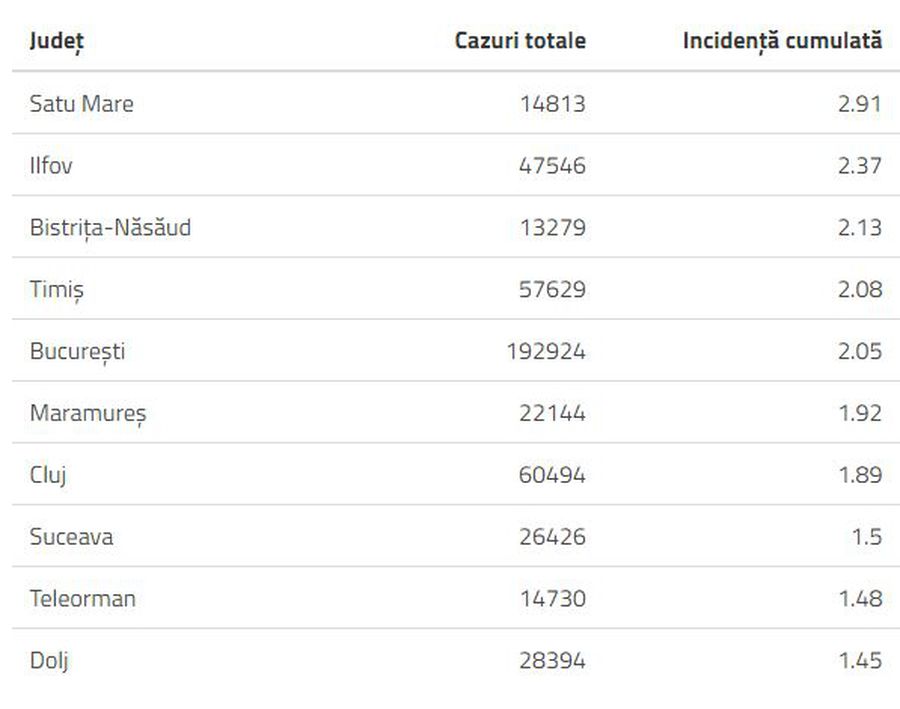Select the Suceava row label

pyautogui.click(x=71, y=537)
